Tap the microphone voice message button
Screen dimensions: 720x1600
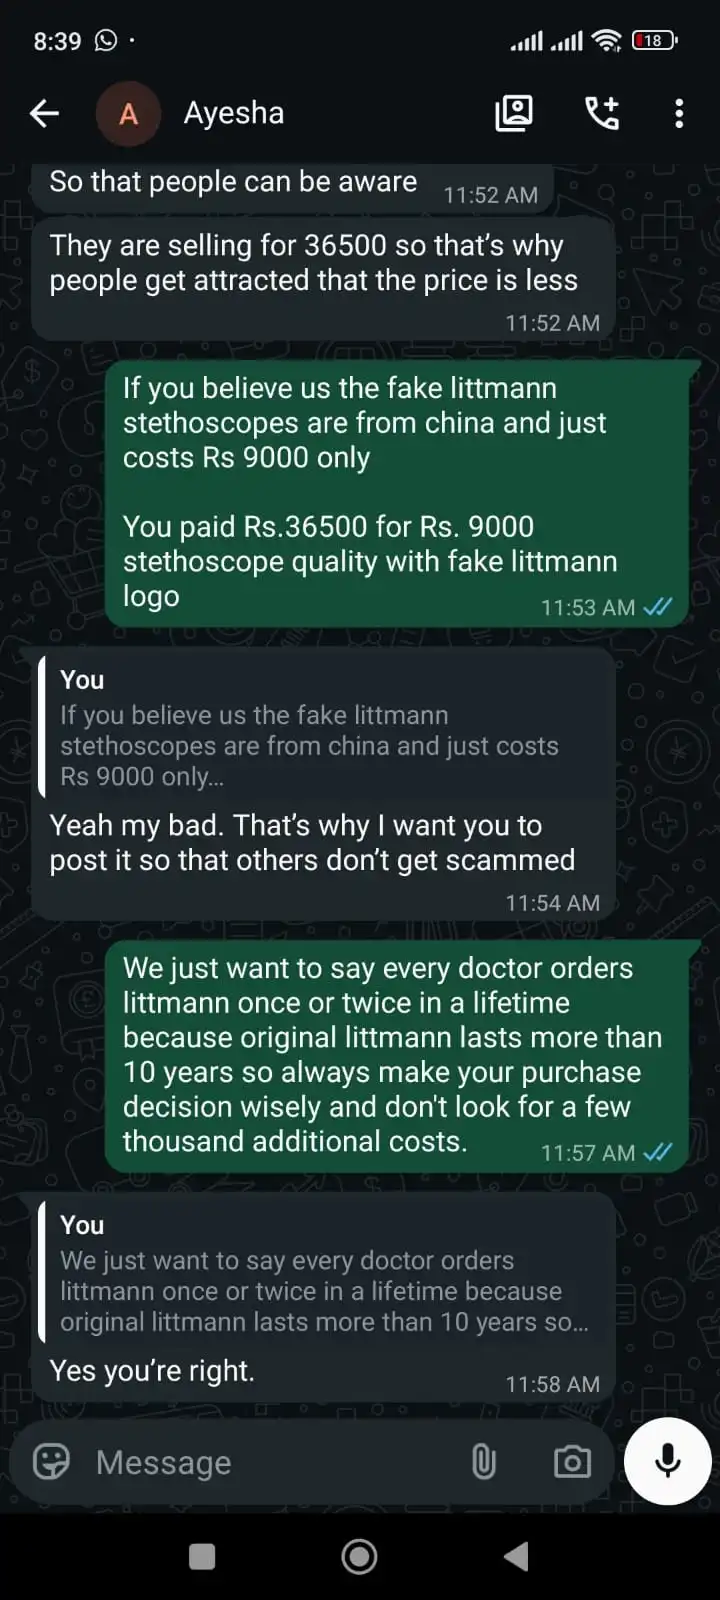[x=667, y=1461]
